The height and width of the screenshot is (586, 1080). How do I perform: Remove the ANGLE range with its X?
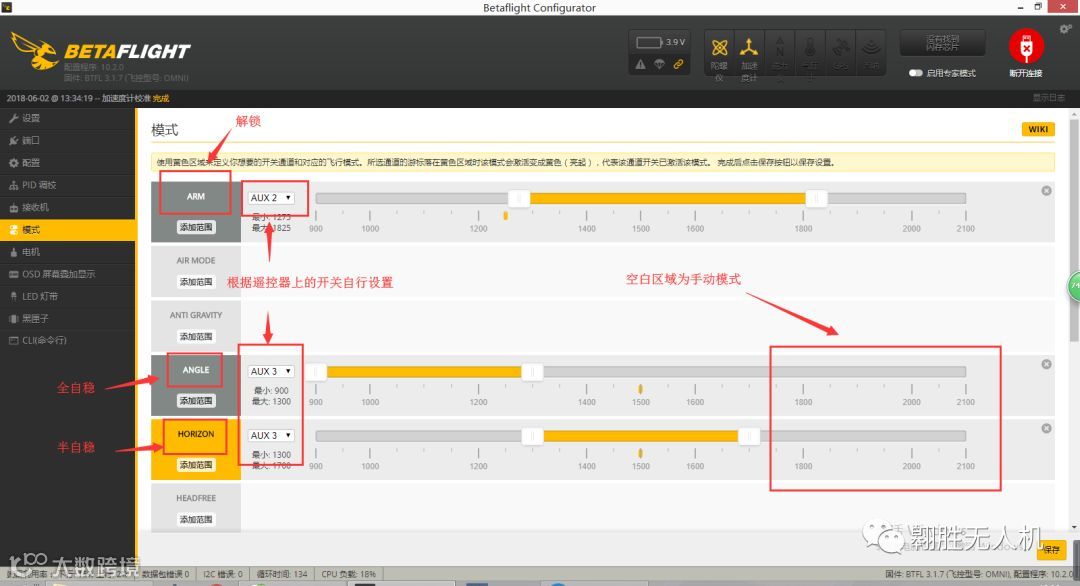click(1046, 364)
